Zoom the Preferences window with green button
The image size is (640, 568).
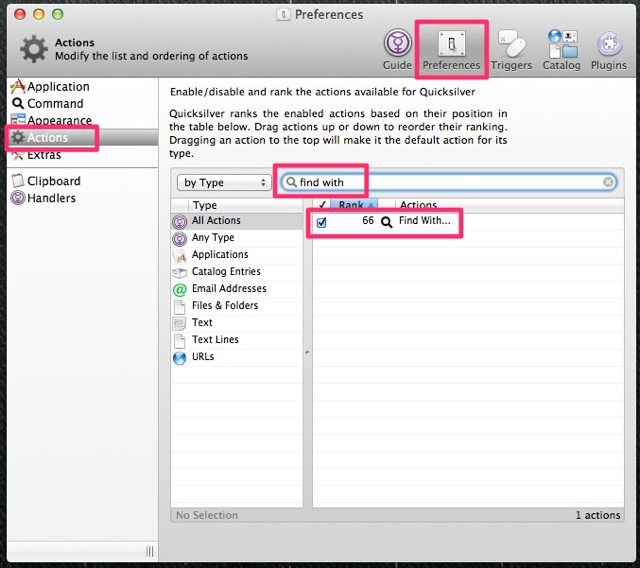(x=58, y=14)
